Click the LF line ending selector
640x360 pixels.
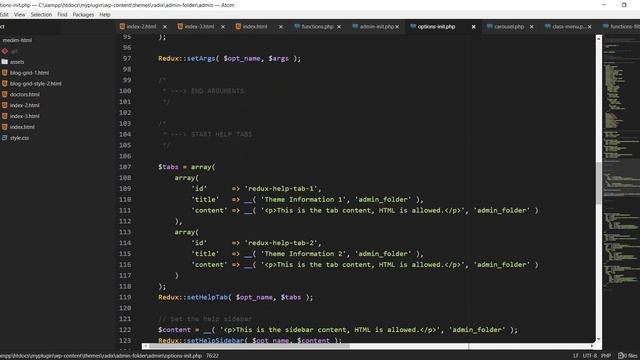(576, 356)
